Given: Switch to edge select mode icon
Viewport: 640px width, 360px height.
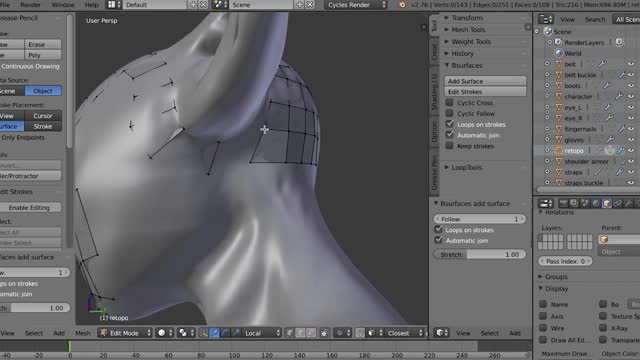Looking at the screenshot, I should [x=300, y=333].
